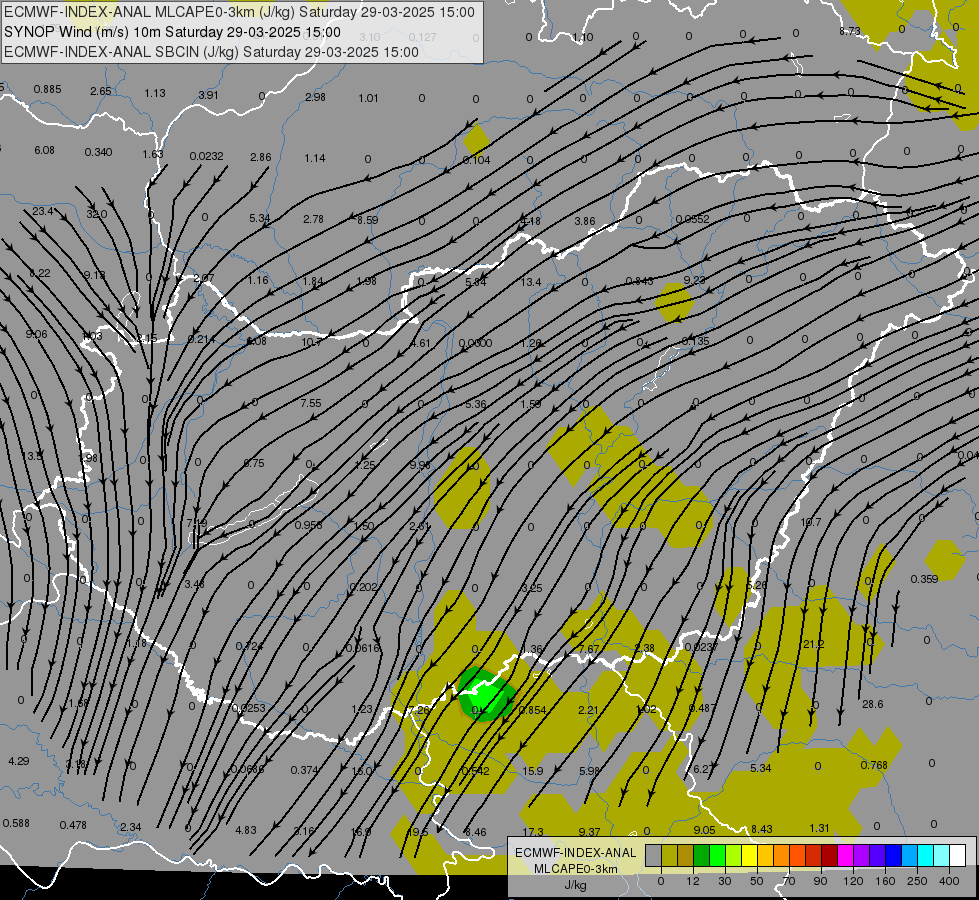Click the map value '13.4'
The height and width of the screenshot is (900, 979).
pos(531,282)
